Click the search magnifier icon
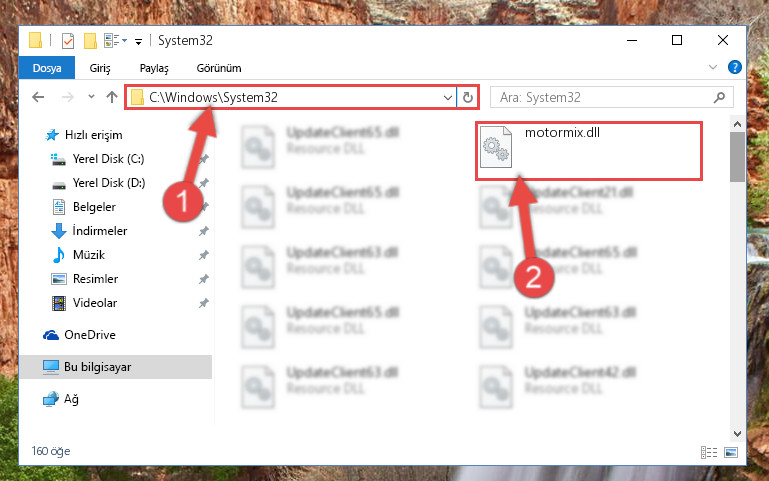 coord(719,98)
